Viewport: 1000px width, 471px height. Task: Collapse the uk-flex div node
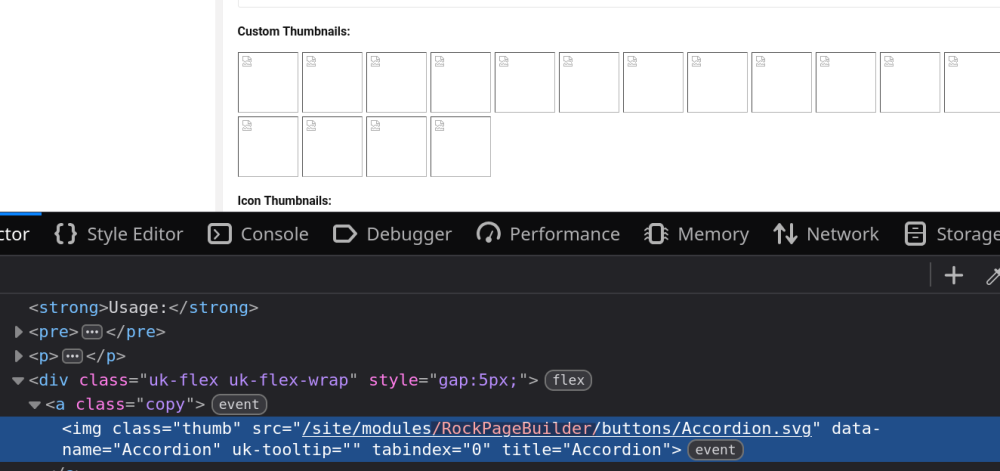[18, 380]
